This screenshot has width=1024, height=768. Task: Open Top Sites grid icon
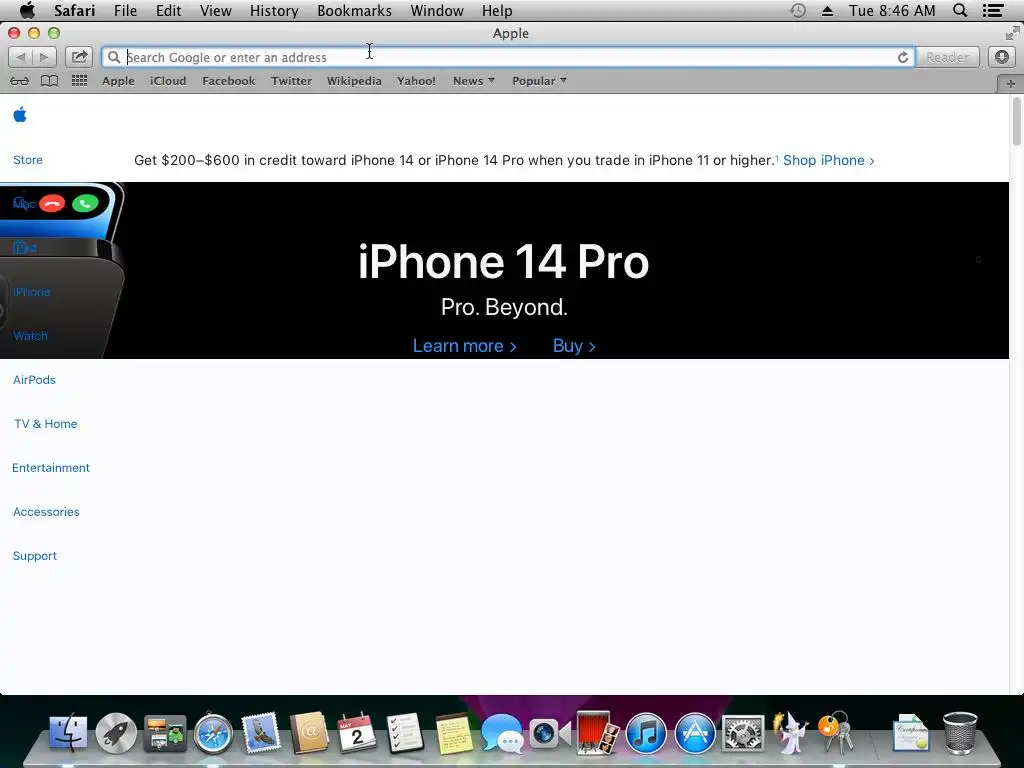(x=79, y=81)
